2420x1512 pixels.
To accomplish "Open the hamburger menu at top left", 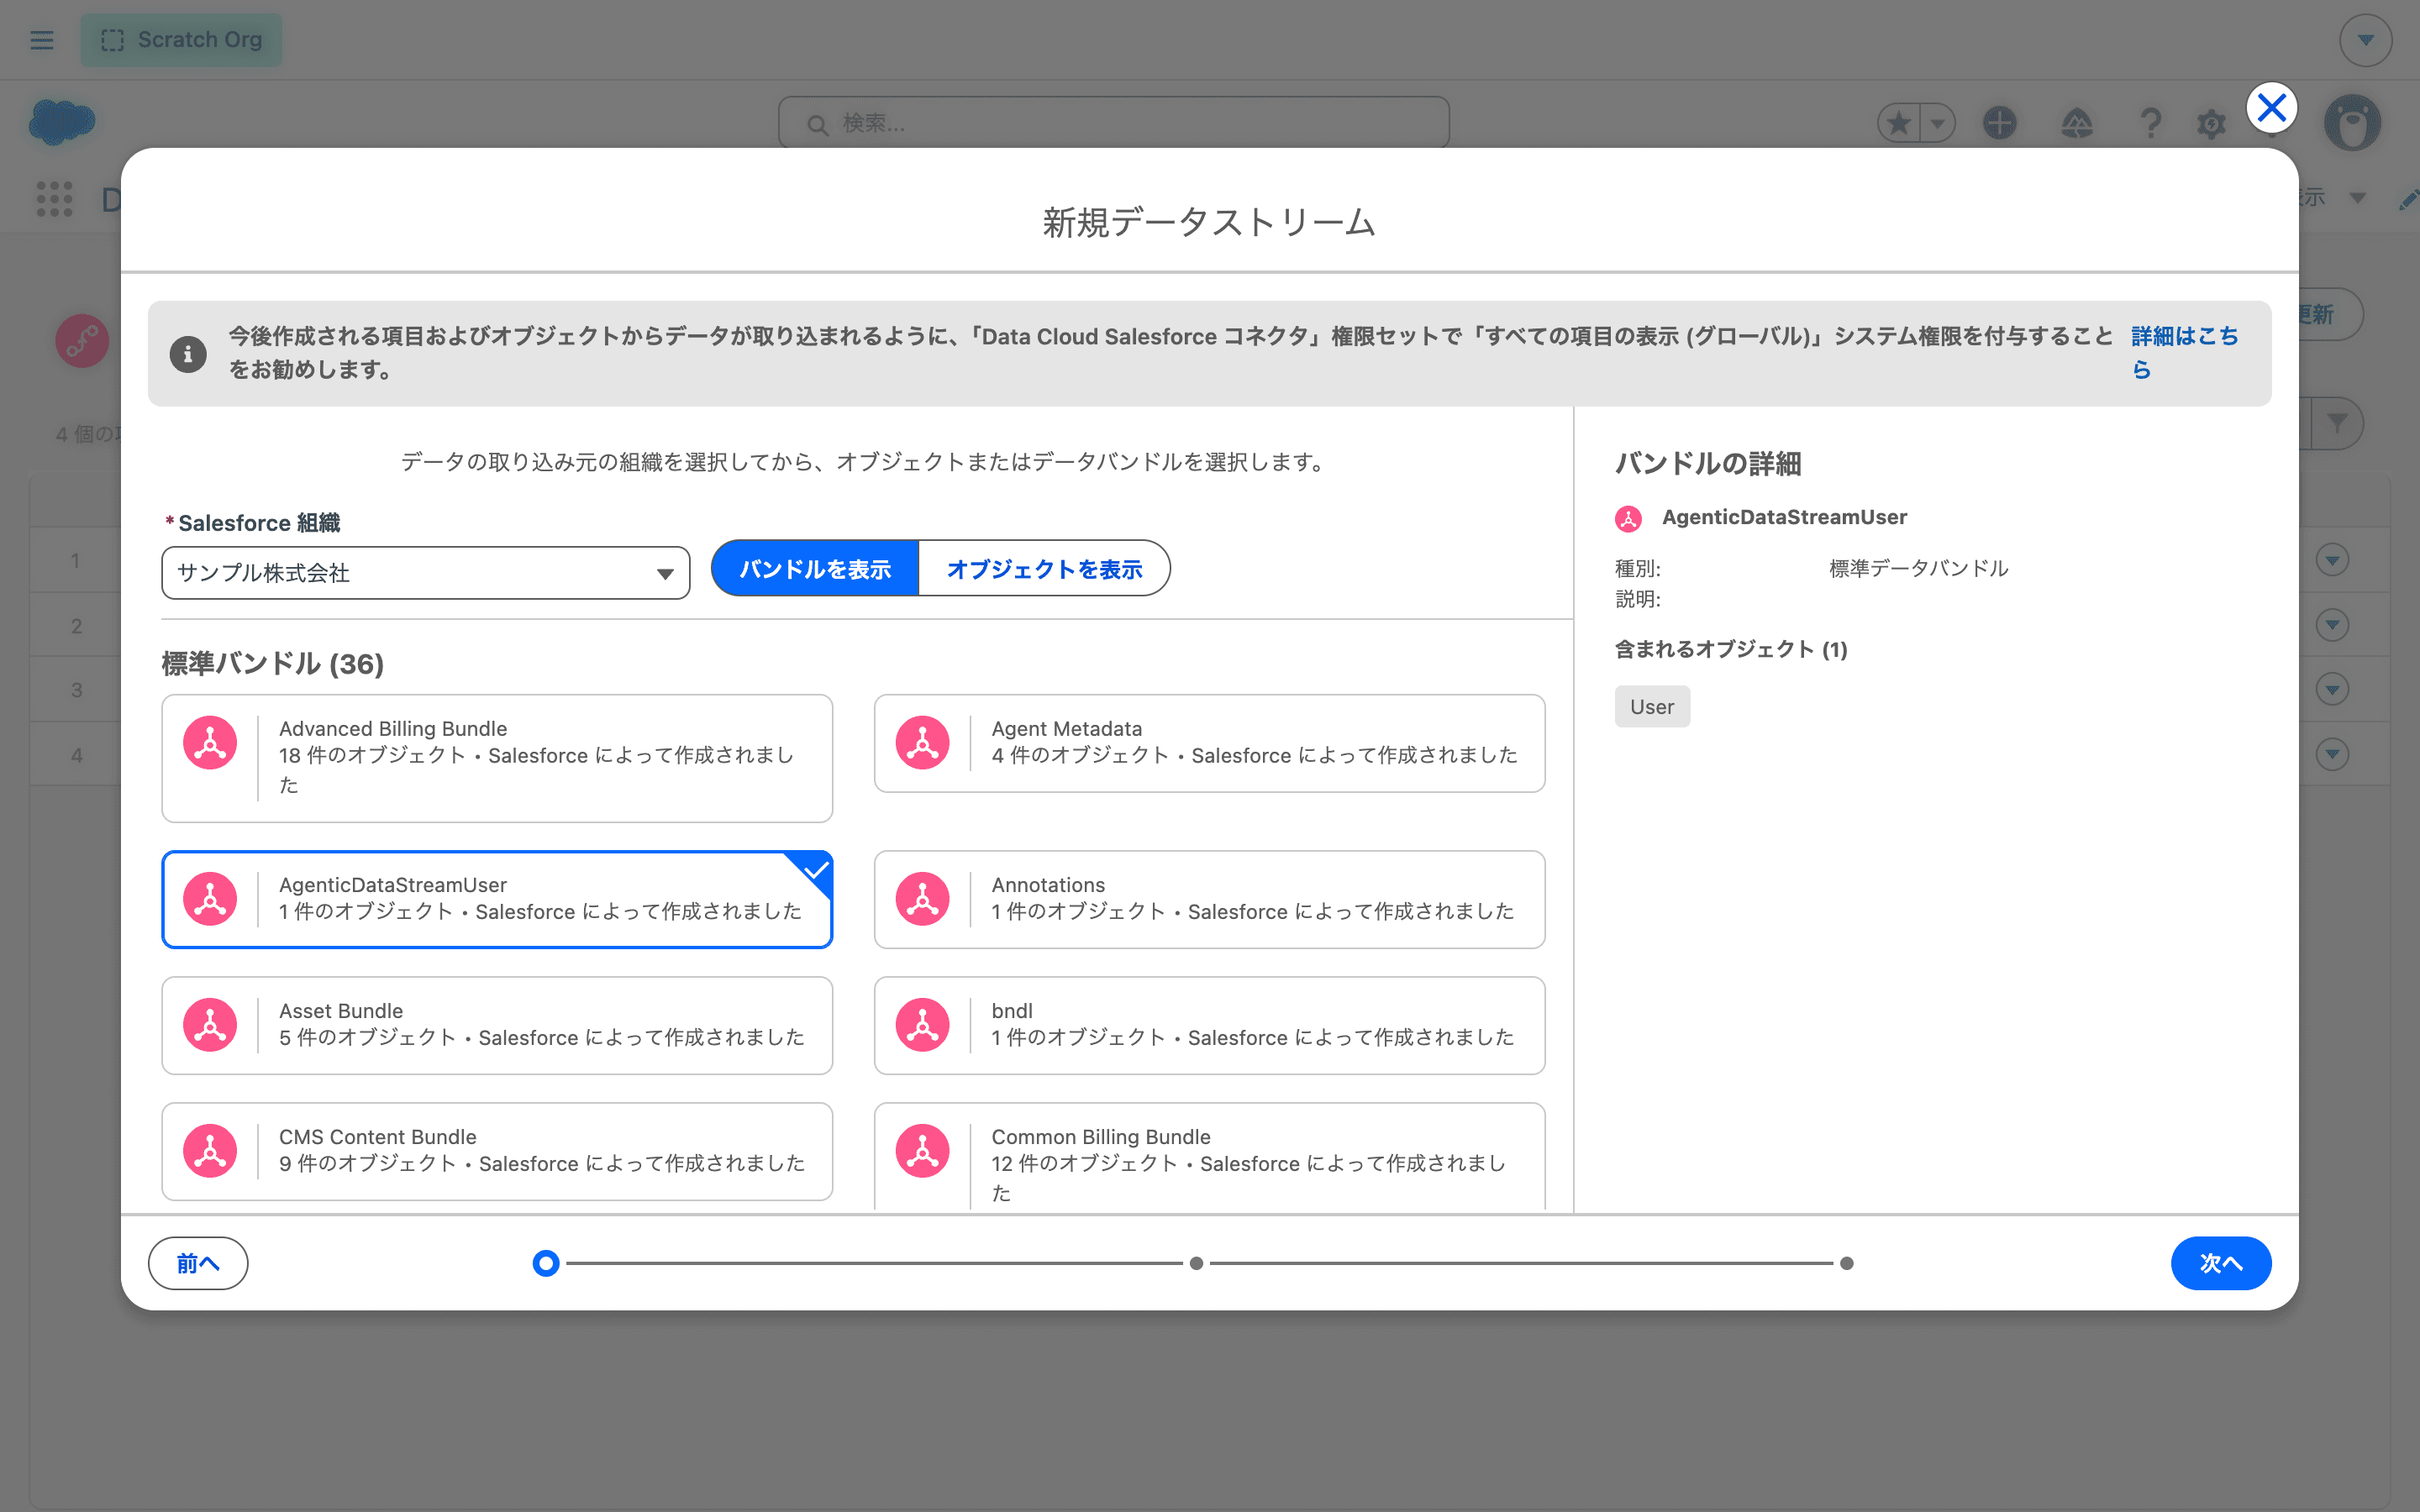I will click(x=42, y=40).
